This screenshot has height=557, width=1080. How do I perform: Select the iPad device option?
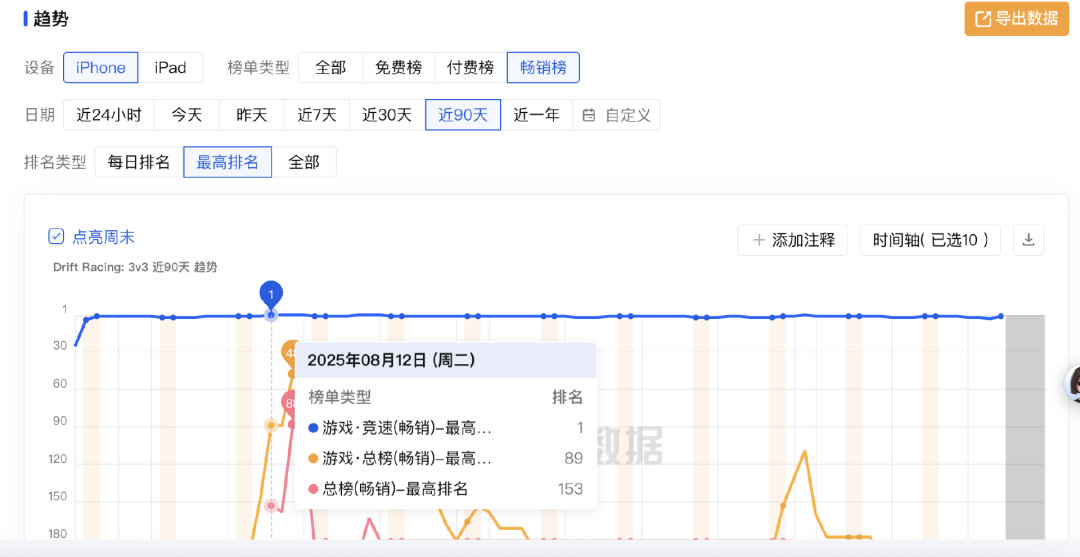170,67
